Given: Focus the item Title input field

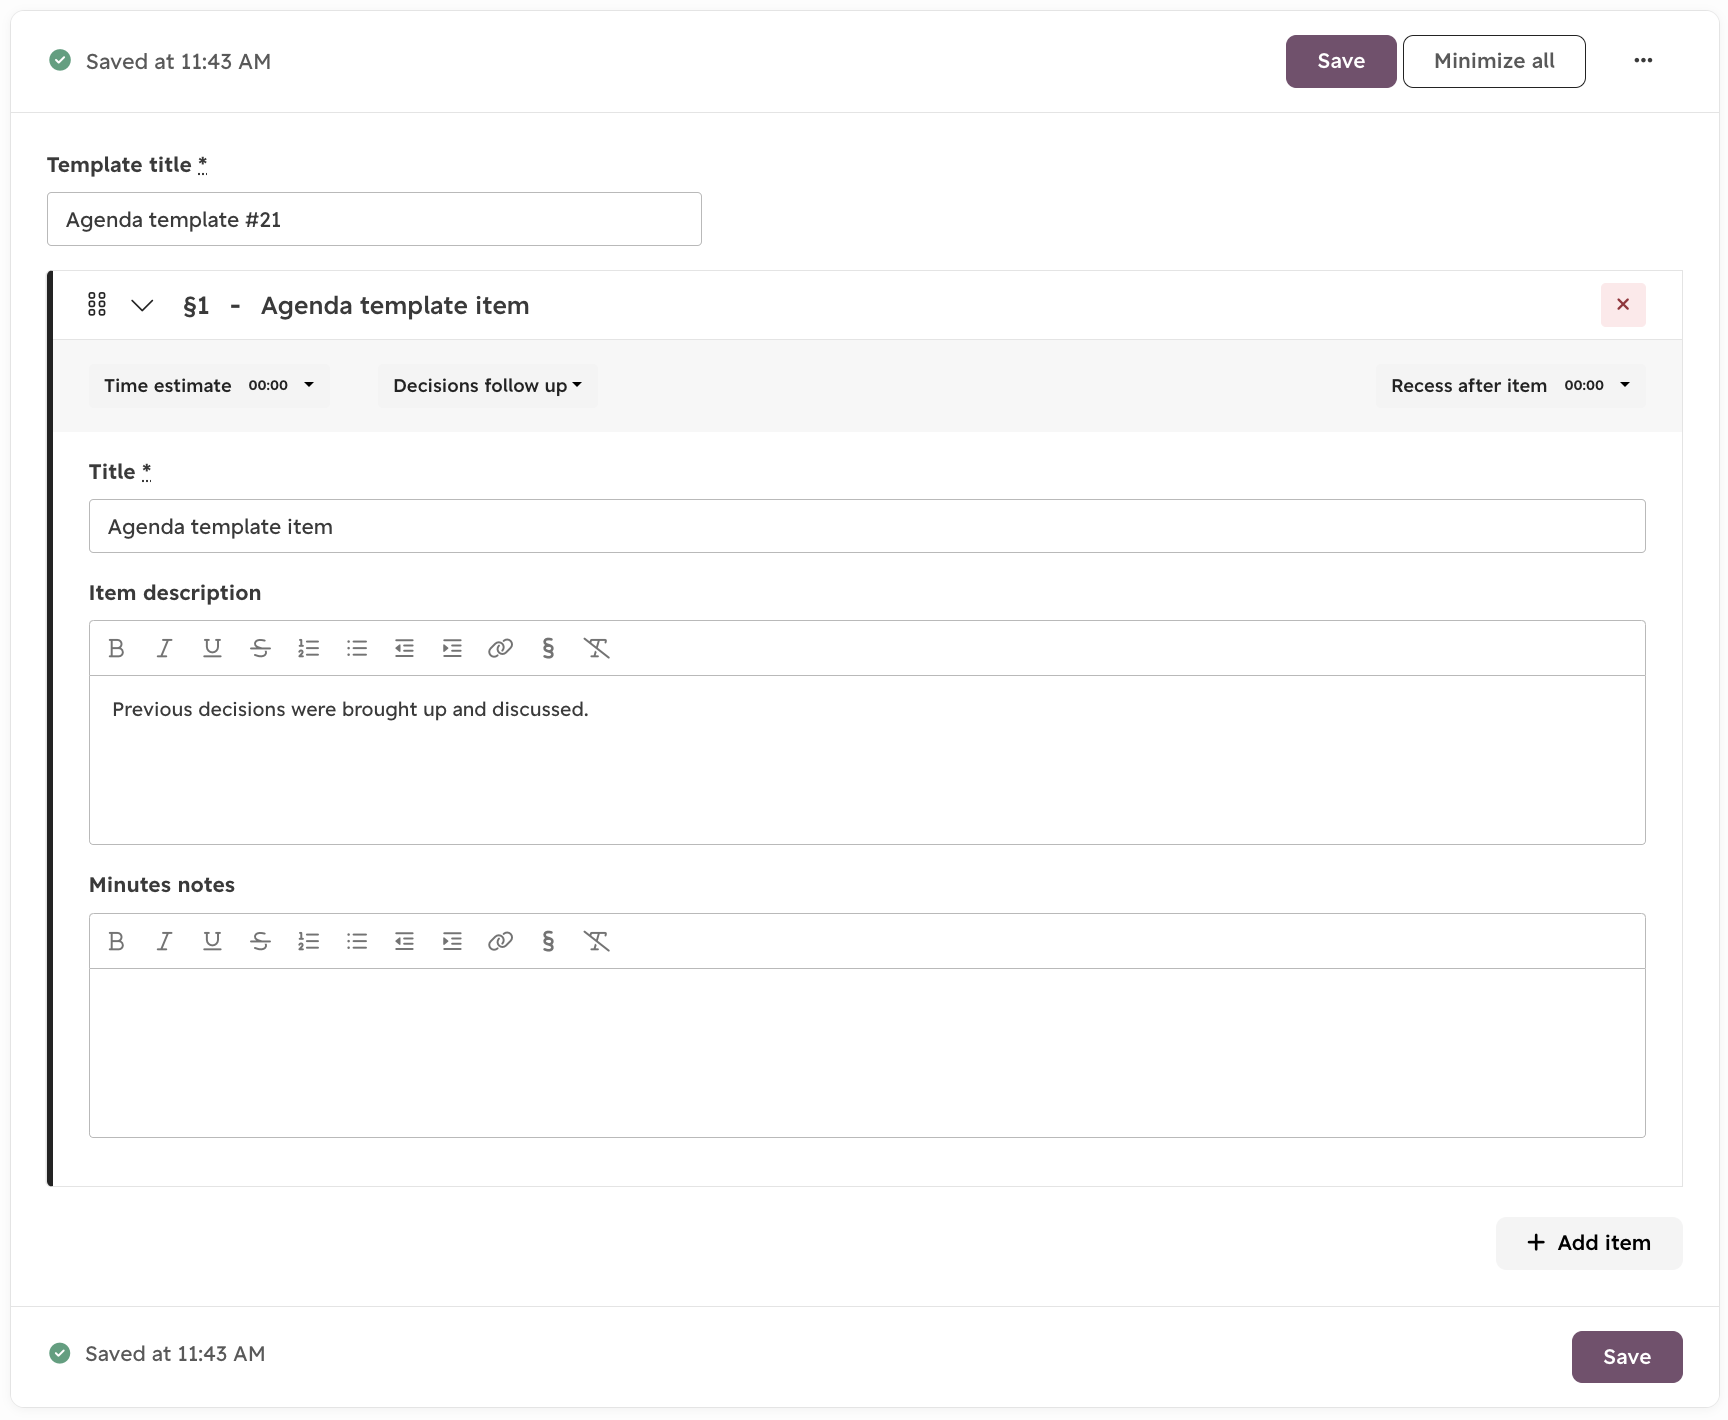Looking at the screenshot, I should (x=867, y=526).
